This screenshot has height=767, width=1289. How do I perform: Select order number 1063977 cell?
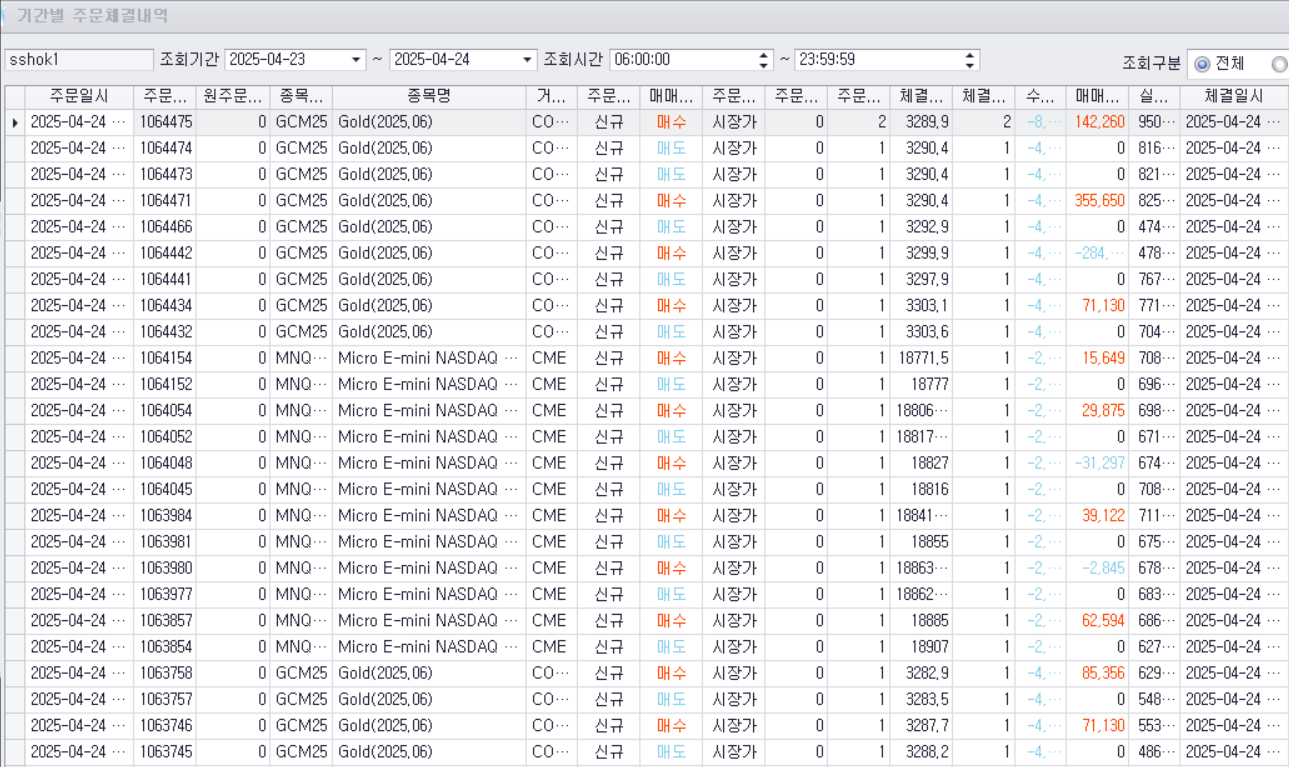165,594
